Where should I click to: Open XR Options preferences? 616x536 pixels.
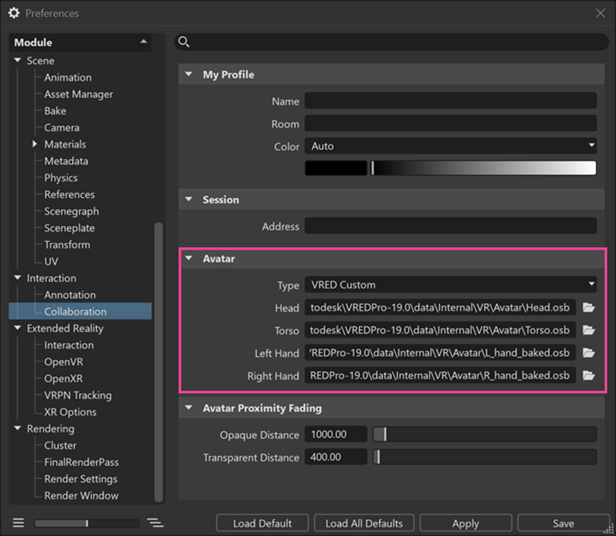tap(70, 412)
